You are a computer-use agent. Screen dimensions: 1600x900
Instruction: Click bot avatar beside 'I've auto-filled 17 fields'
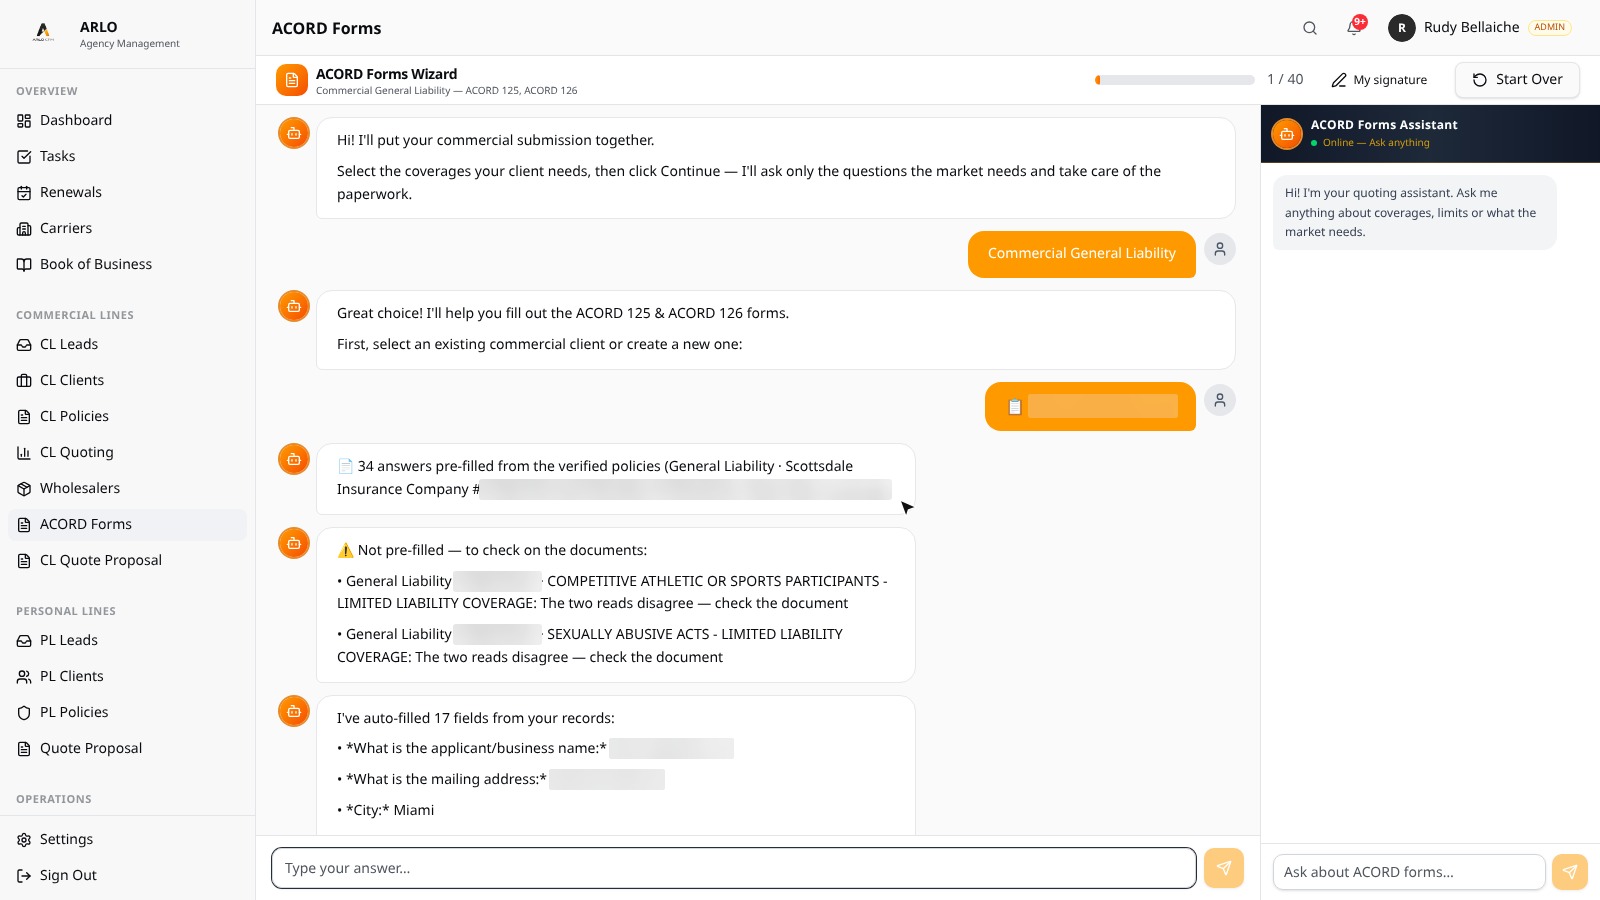pos(294,711)
